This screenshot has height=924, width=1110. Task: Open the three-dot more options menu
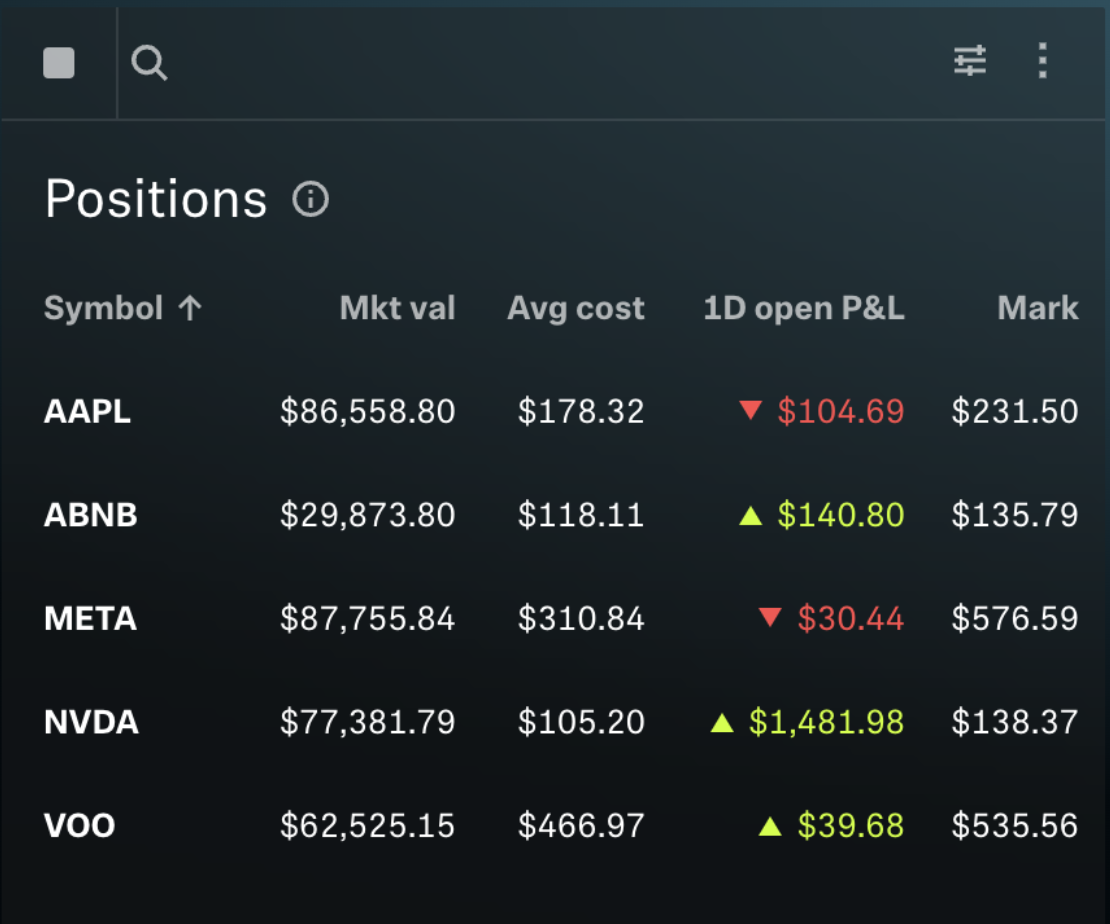click(x=1042, y=61)
